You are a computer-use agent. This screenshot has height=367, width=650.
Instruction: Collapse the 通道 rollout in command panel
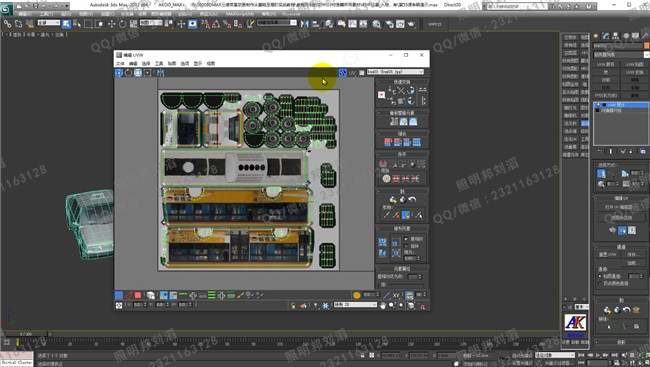pyautogui.click(x=621, y=247)
